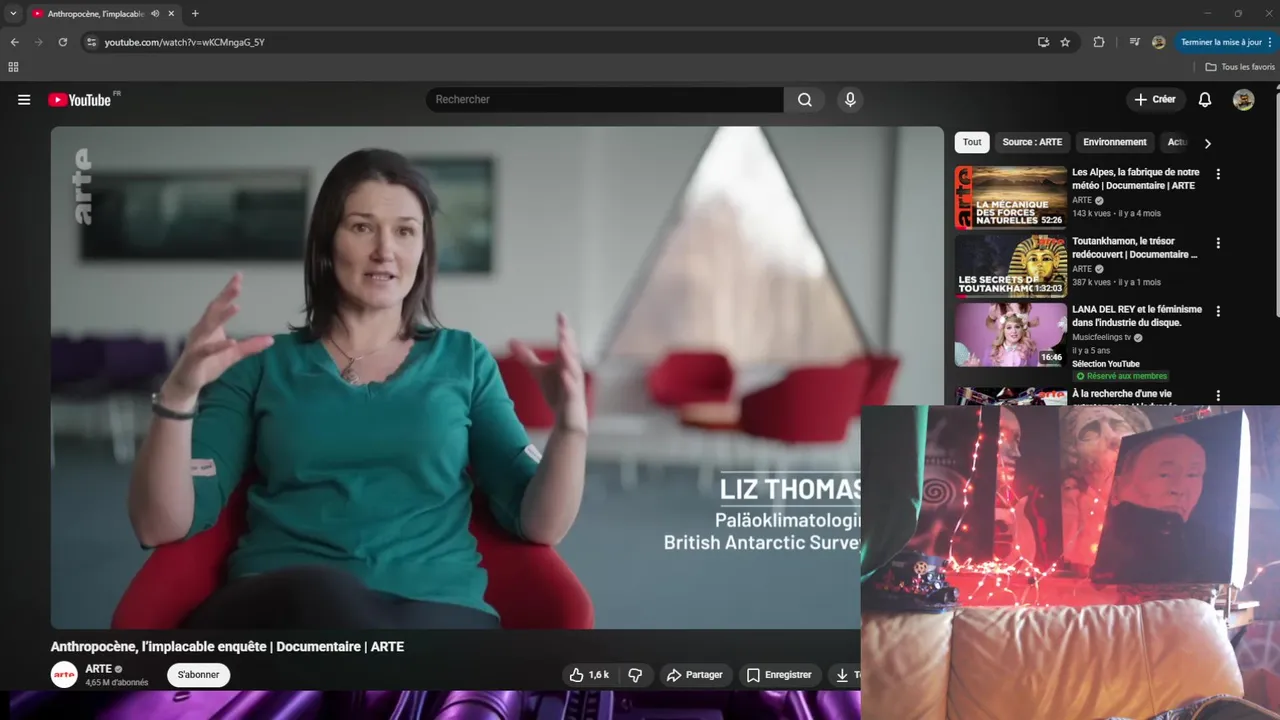Open the ARTE channel avatar

(x=64, y=675)
